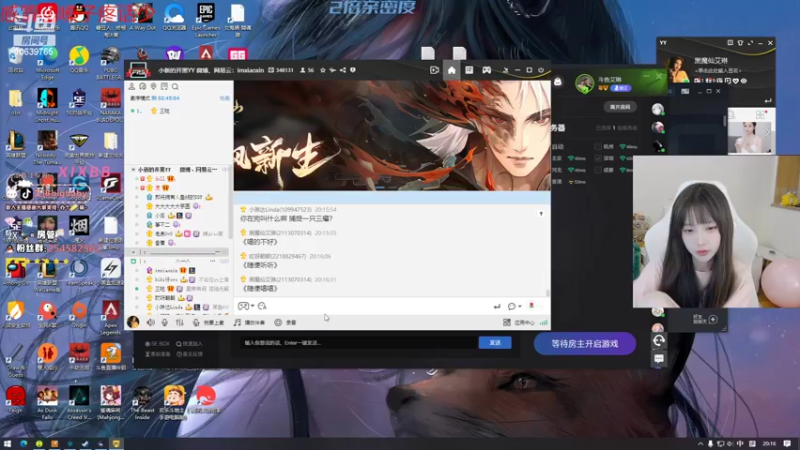
Task: Open the notification center on taskbar
Action: coord(787,444)
